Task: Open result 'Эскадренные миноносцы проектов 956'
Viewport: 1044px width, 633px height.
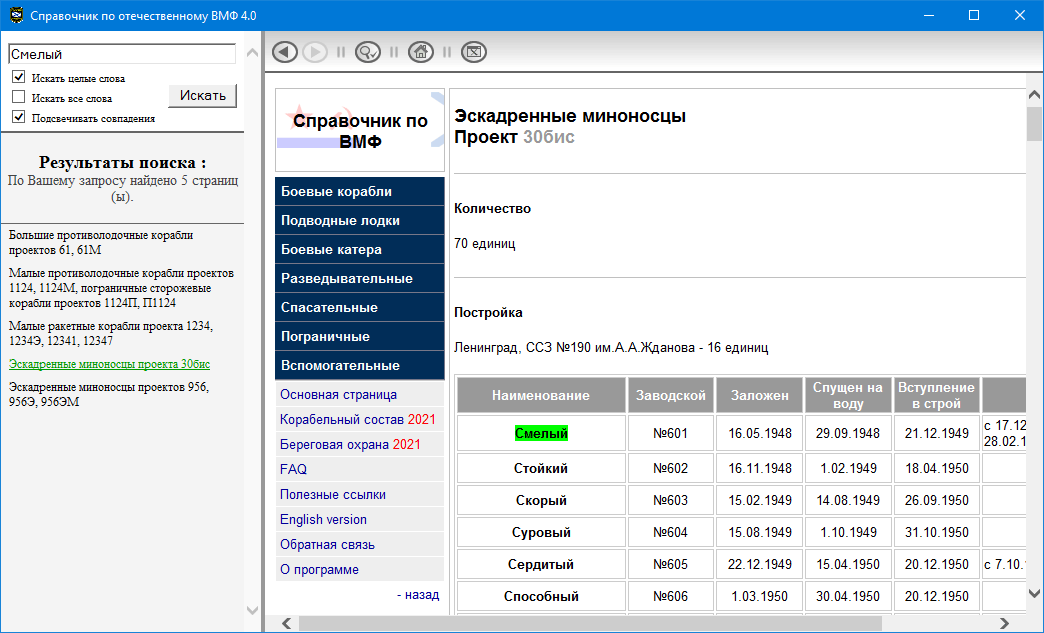Action: click(x=109, y=394)
